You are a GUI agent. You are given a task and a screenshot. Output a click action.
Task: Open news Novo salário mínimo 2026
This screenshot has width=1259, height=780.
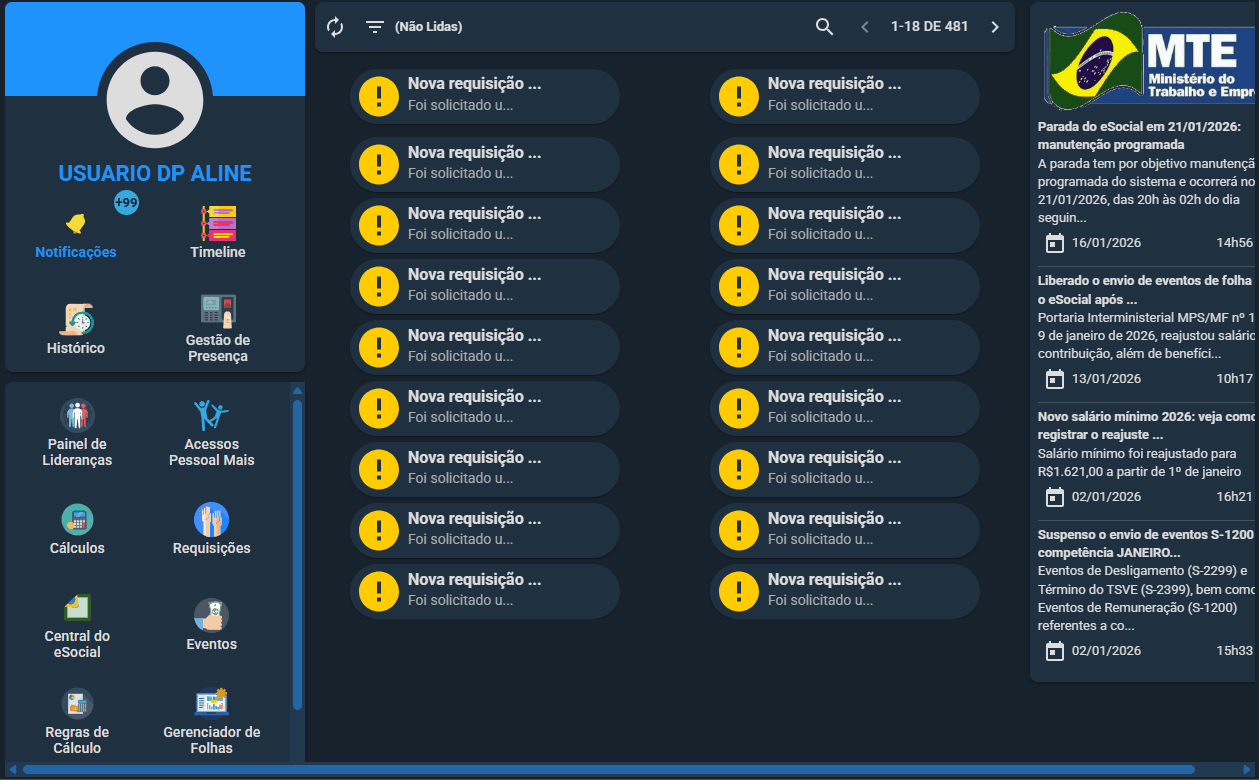pyautogui.click(x=1145, y=426)
